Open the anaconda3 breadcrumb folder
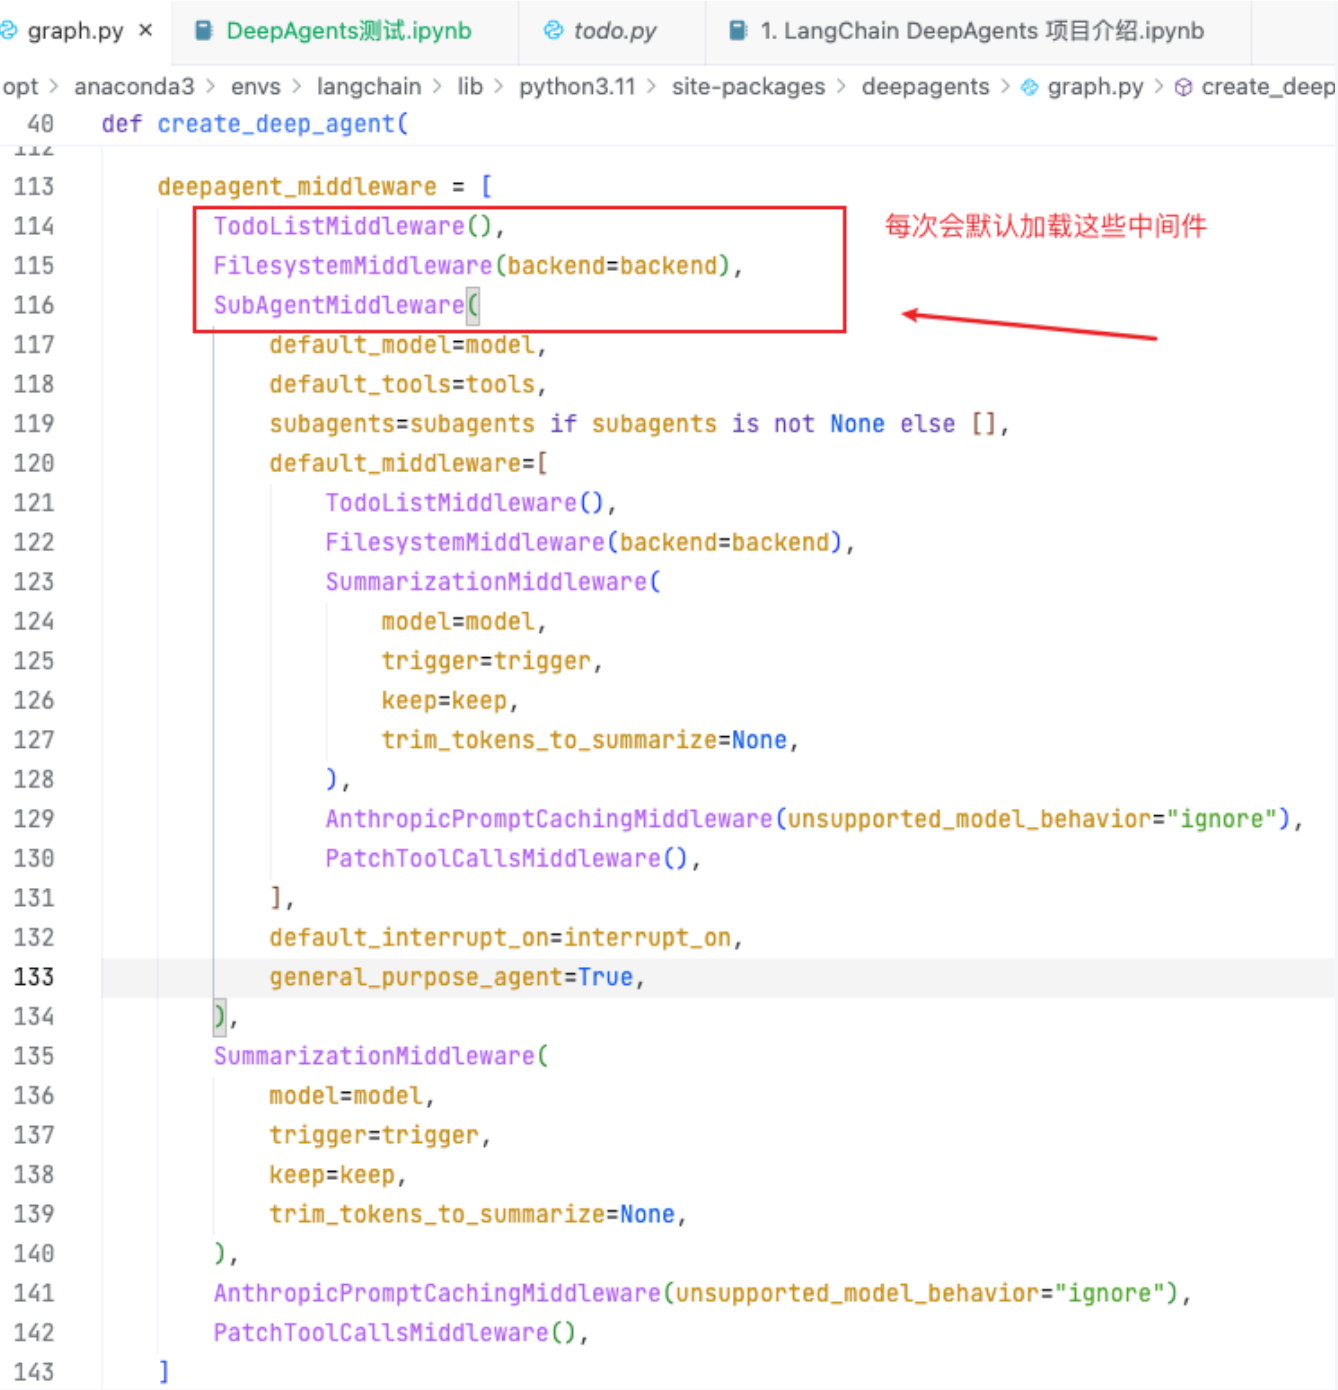1338x1390 pixels. [134, 87]
